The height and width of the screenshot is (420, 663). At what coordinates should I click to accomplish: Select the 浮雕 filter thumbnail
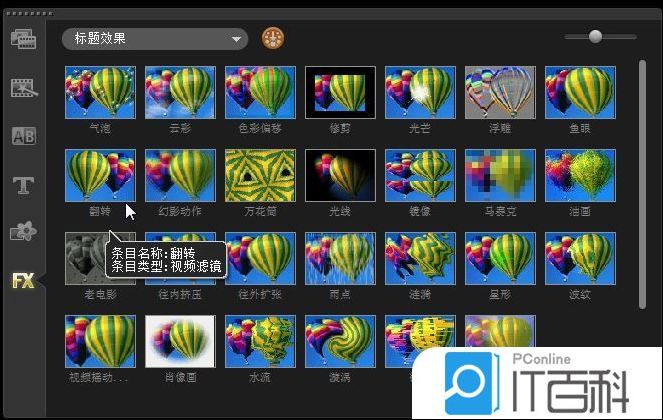pyautogui.click(x=500, y=92)
